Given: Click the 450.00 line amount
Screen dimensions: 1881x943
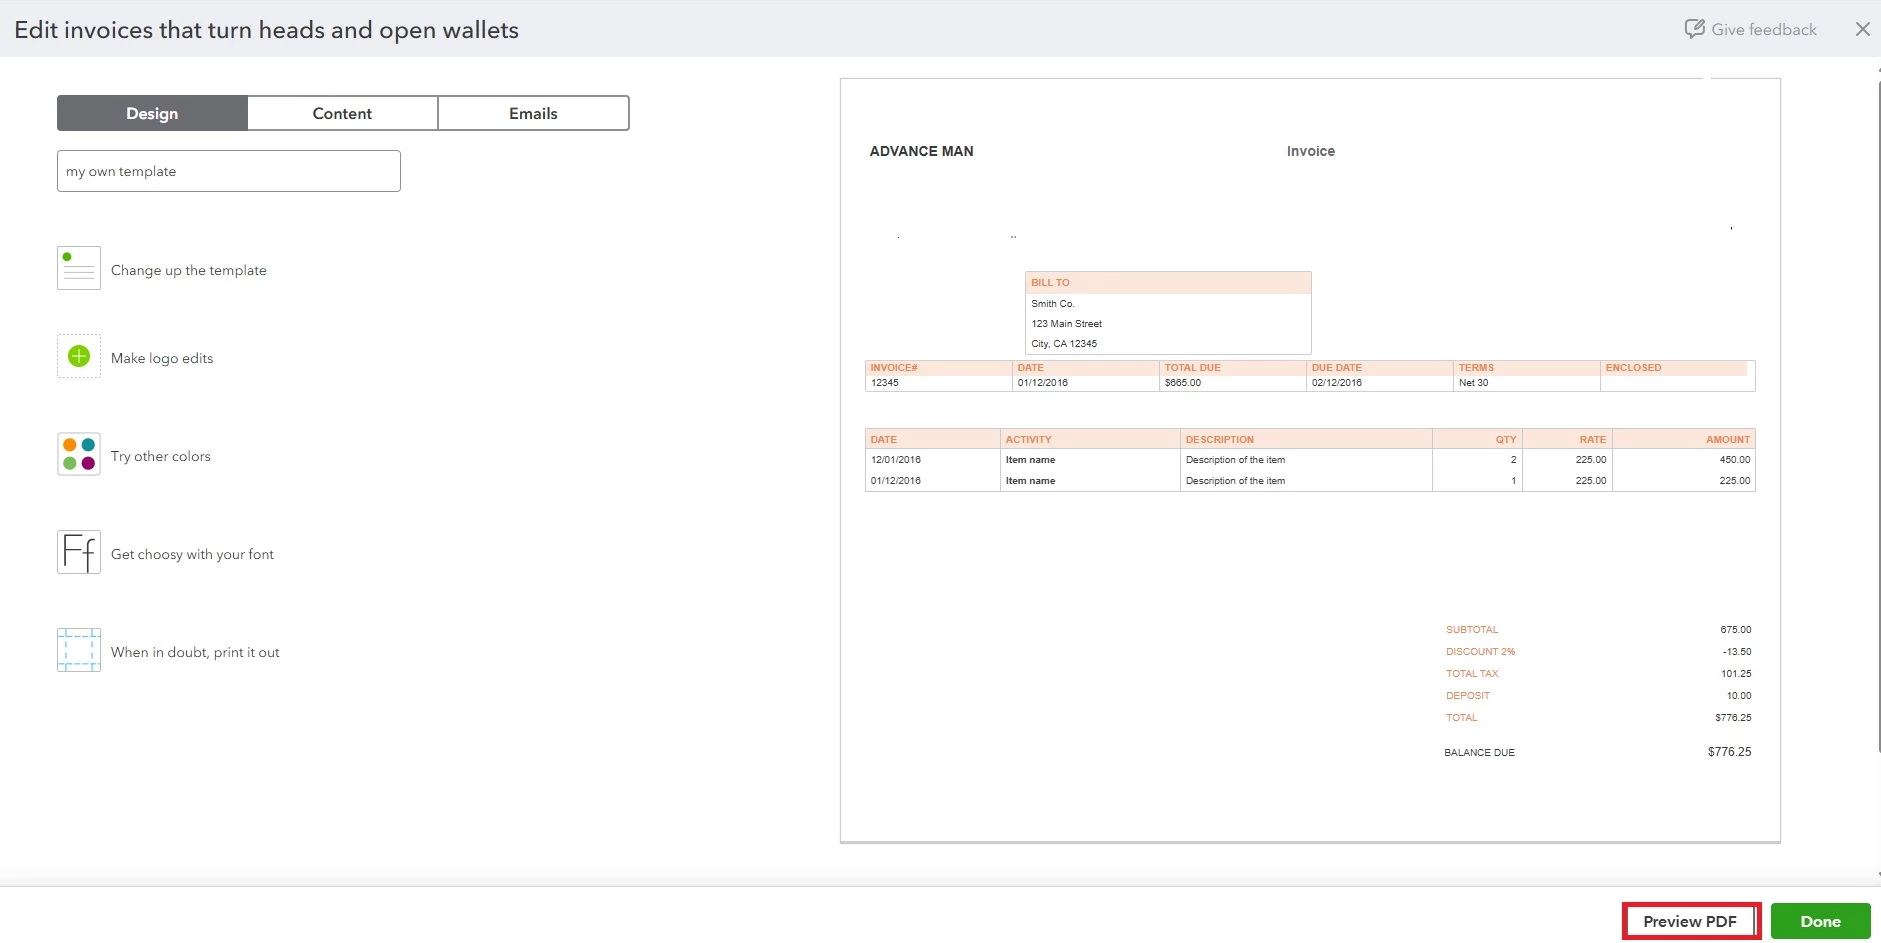Looking at the screenshot, I should click(x=1735, y=460).
